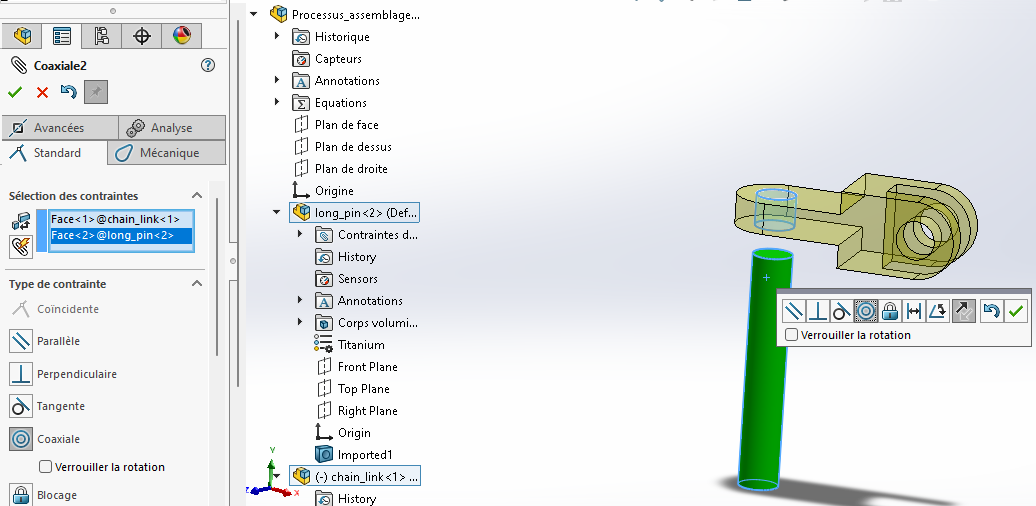Undo the last mate in the PropertyManager
This screenshot has width=1036, height=506.
tap(69, 91)
